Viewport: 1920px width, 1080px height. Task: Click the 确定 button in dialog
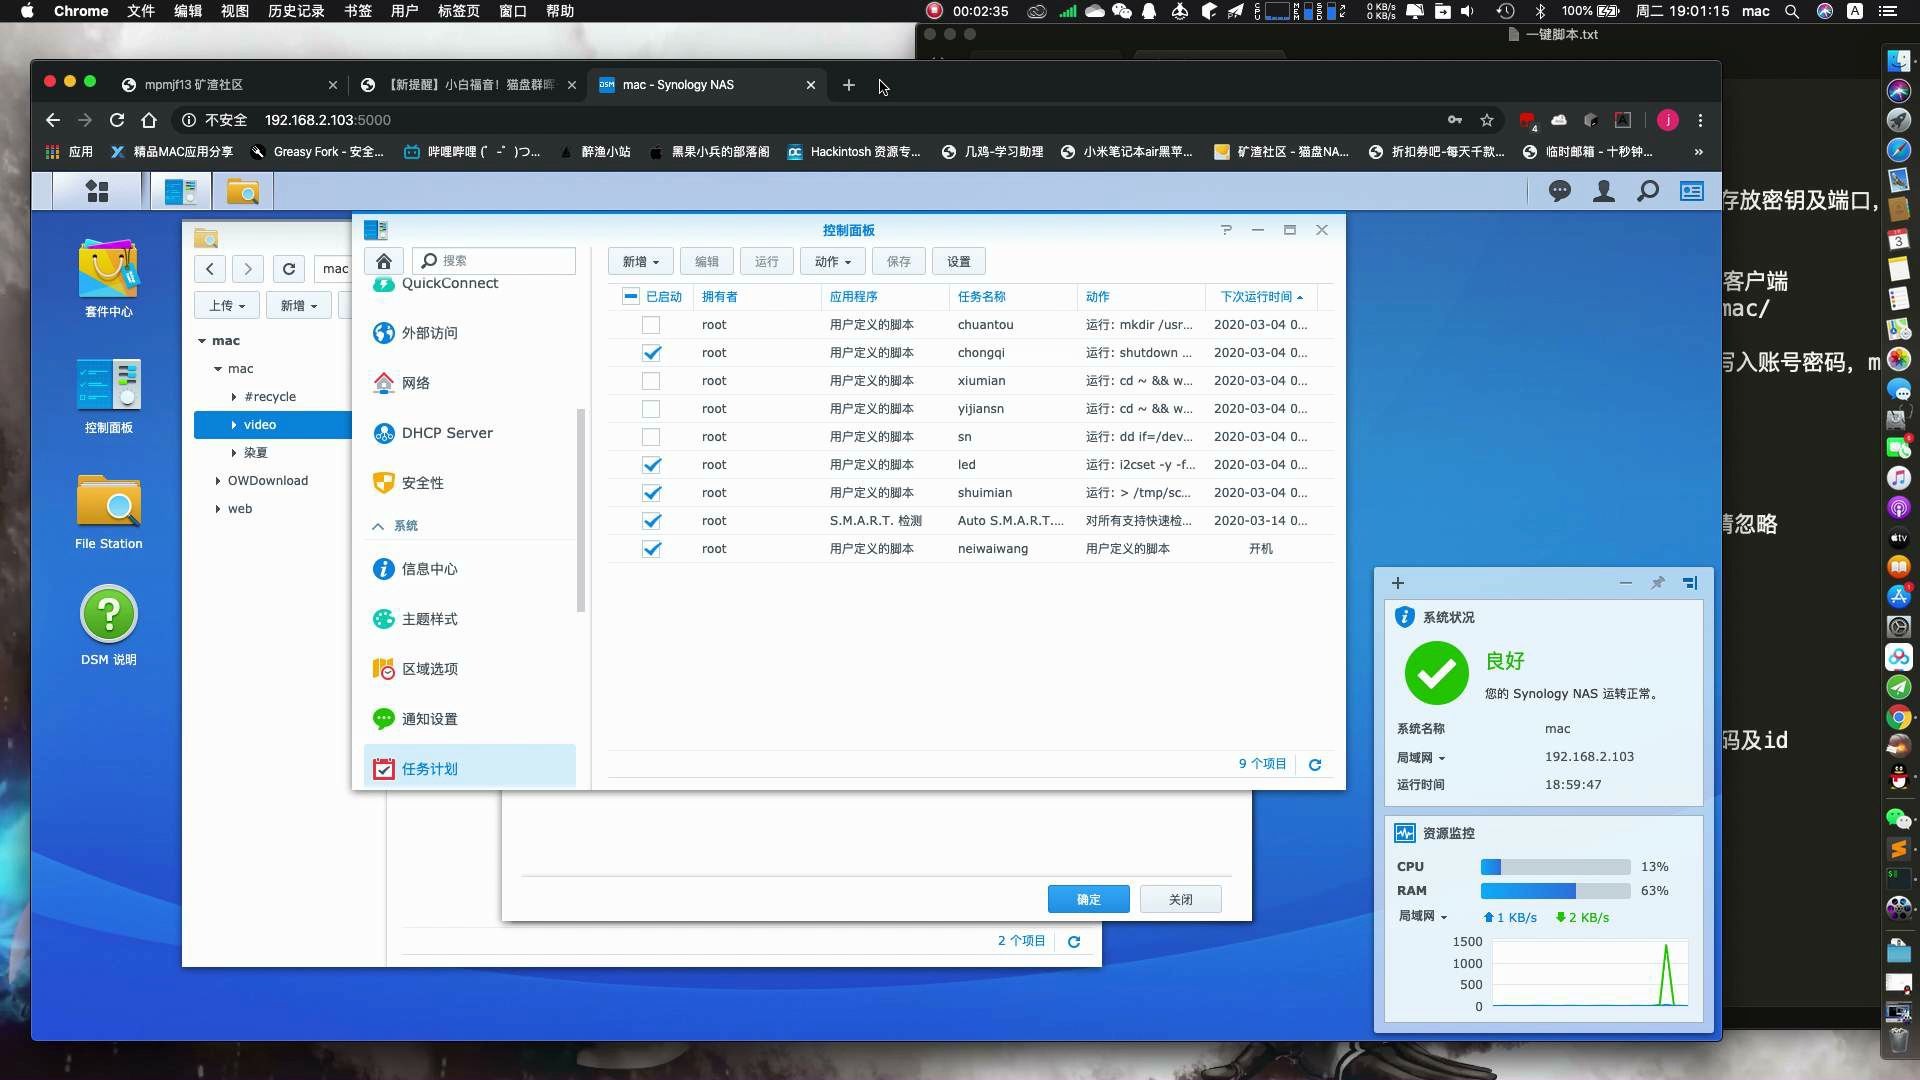coord(1088,899)
